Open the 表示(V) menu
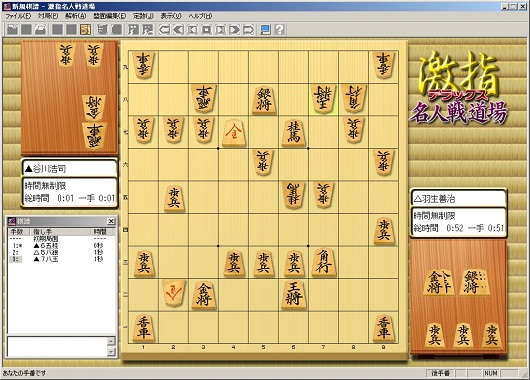530x380 pixels. coord(171,16)
